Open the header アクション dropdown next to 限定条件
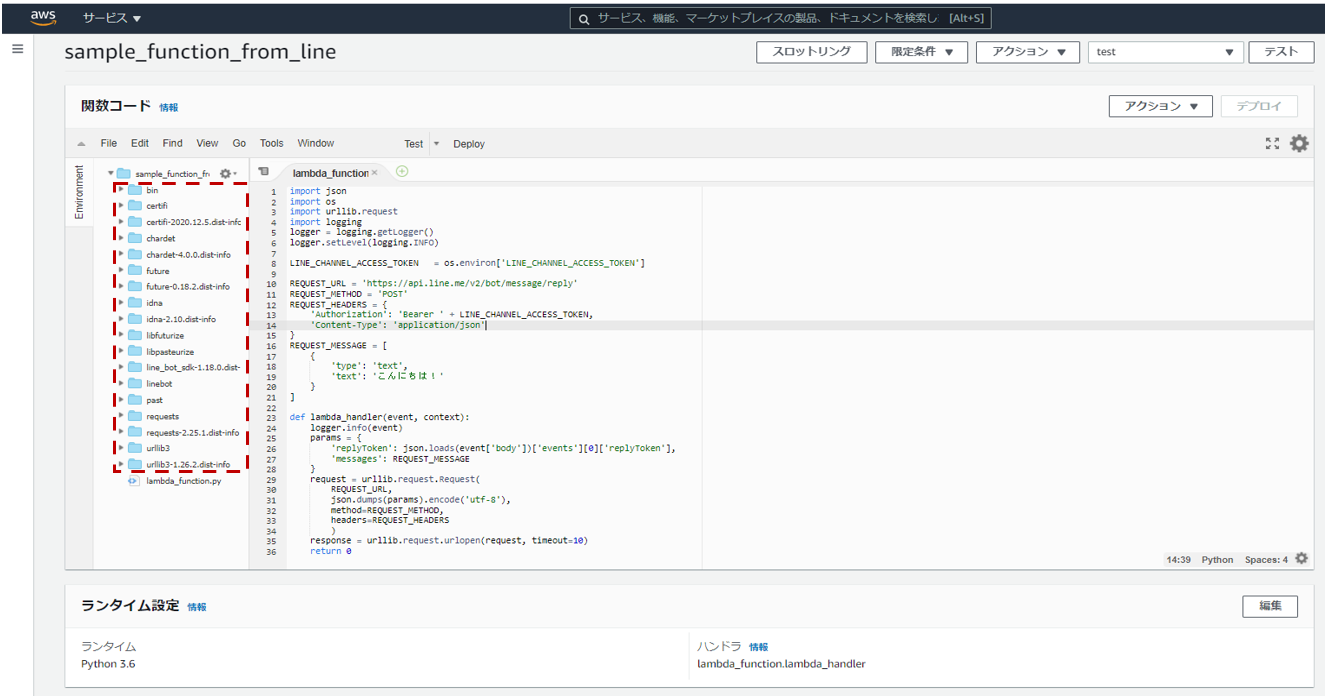This screenshot has width=1329, height=699. pyautogui.click(x=1029, y=52)
